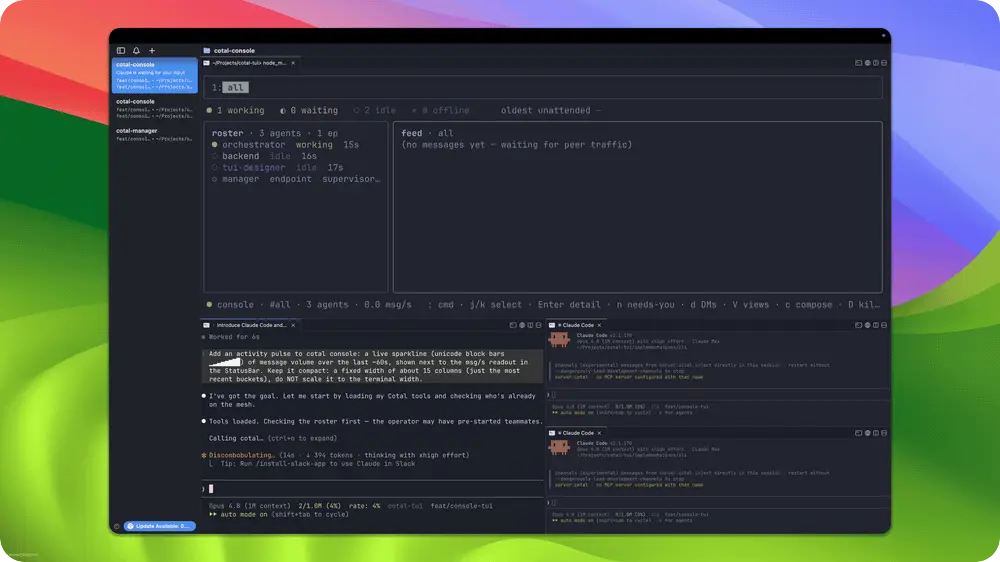The height and width of the screenshot is (562, 1000).
Task: Select the orchestrator row in roster
Action: point(295,145)
